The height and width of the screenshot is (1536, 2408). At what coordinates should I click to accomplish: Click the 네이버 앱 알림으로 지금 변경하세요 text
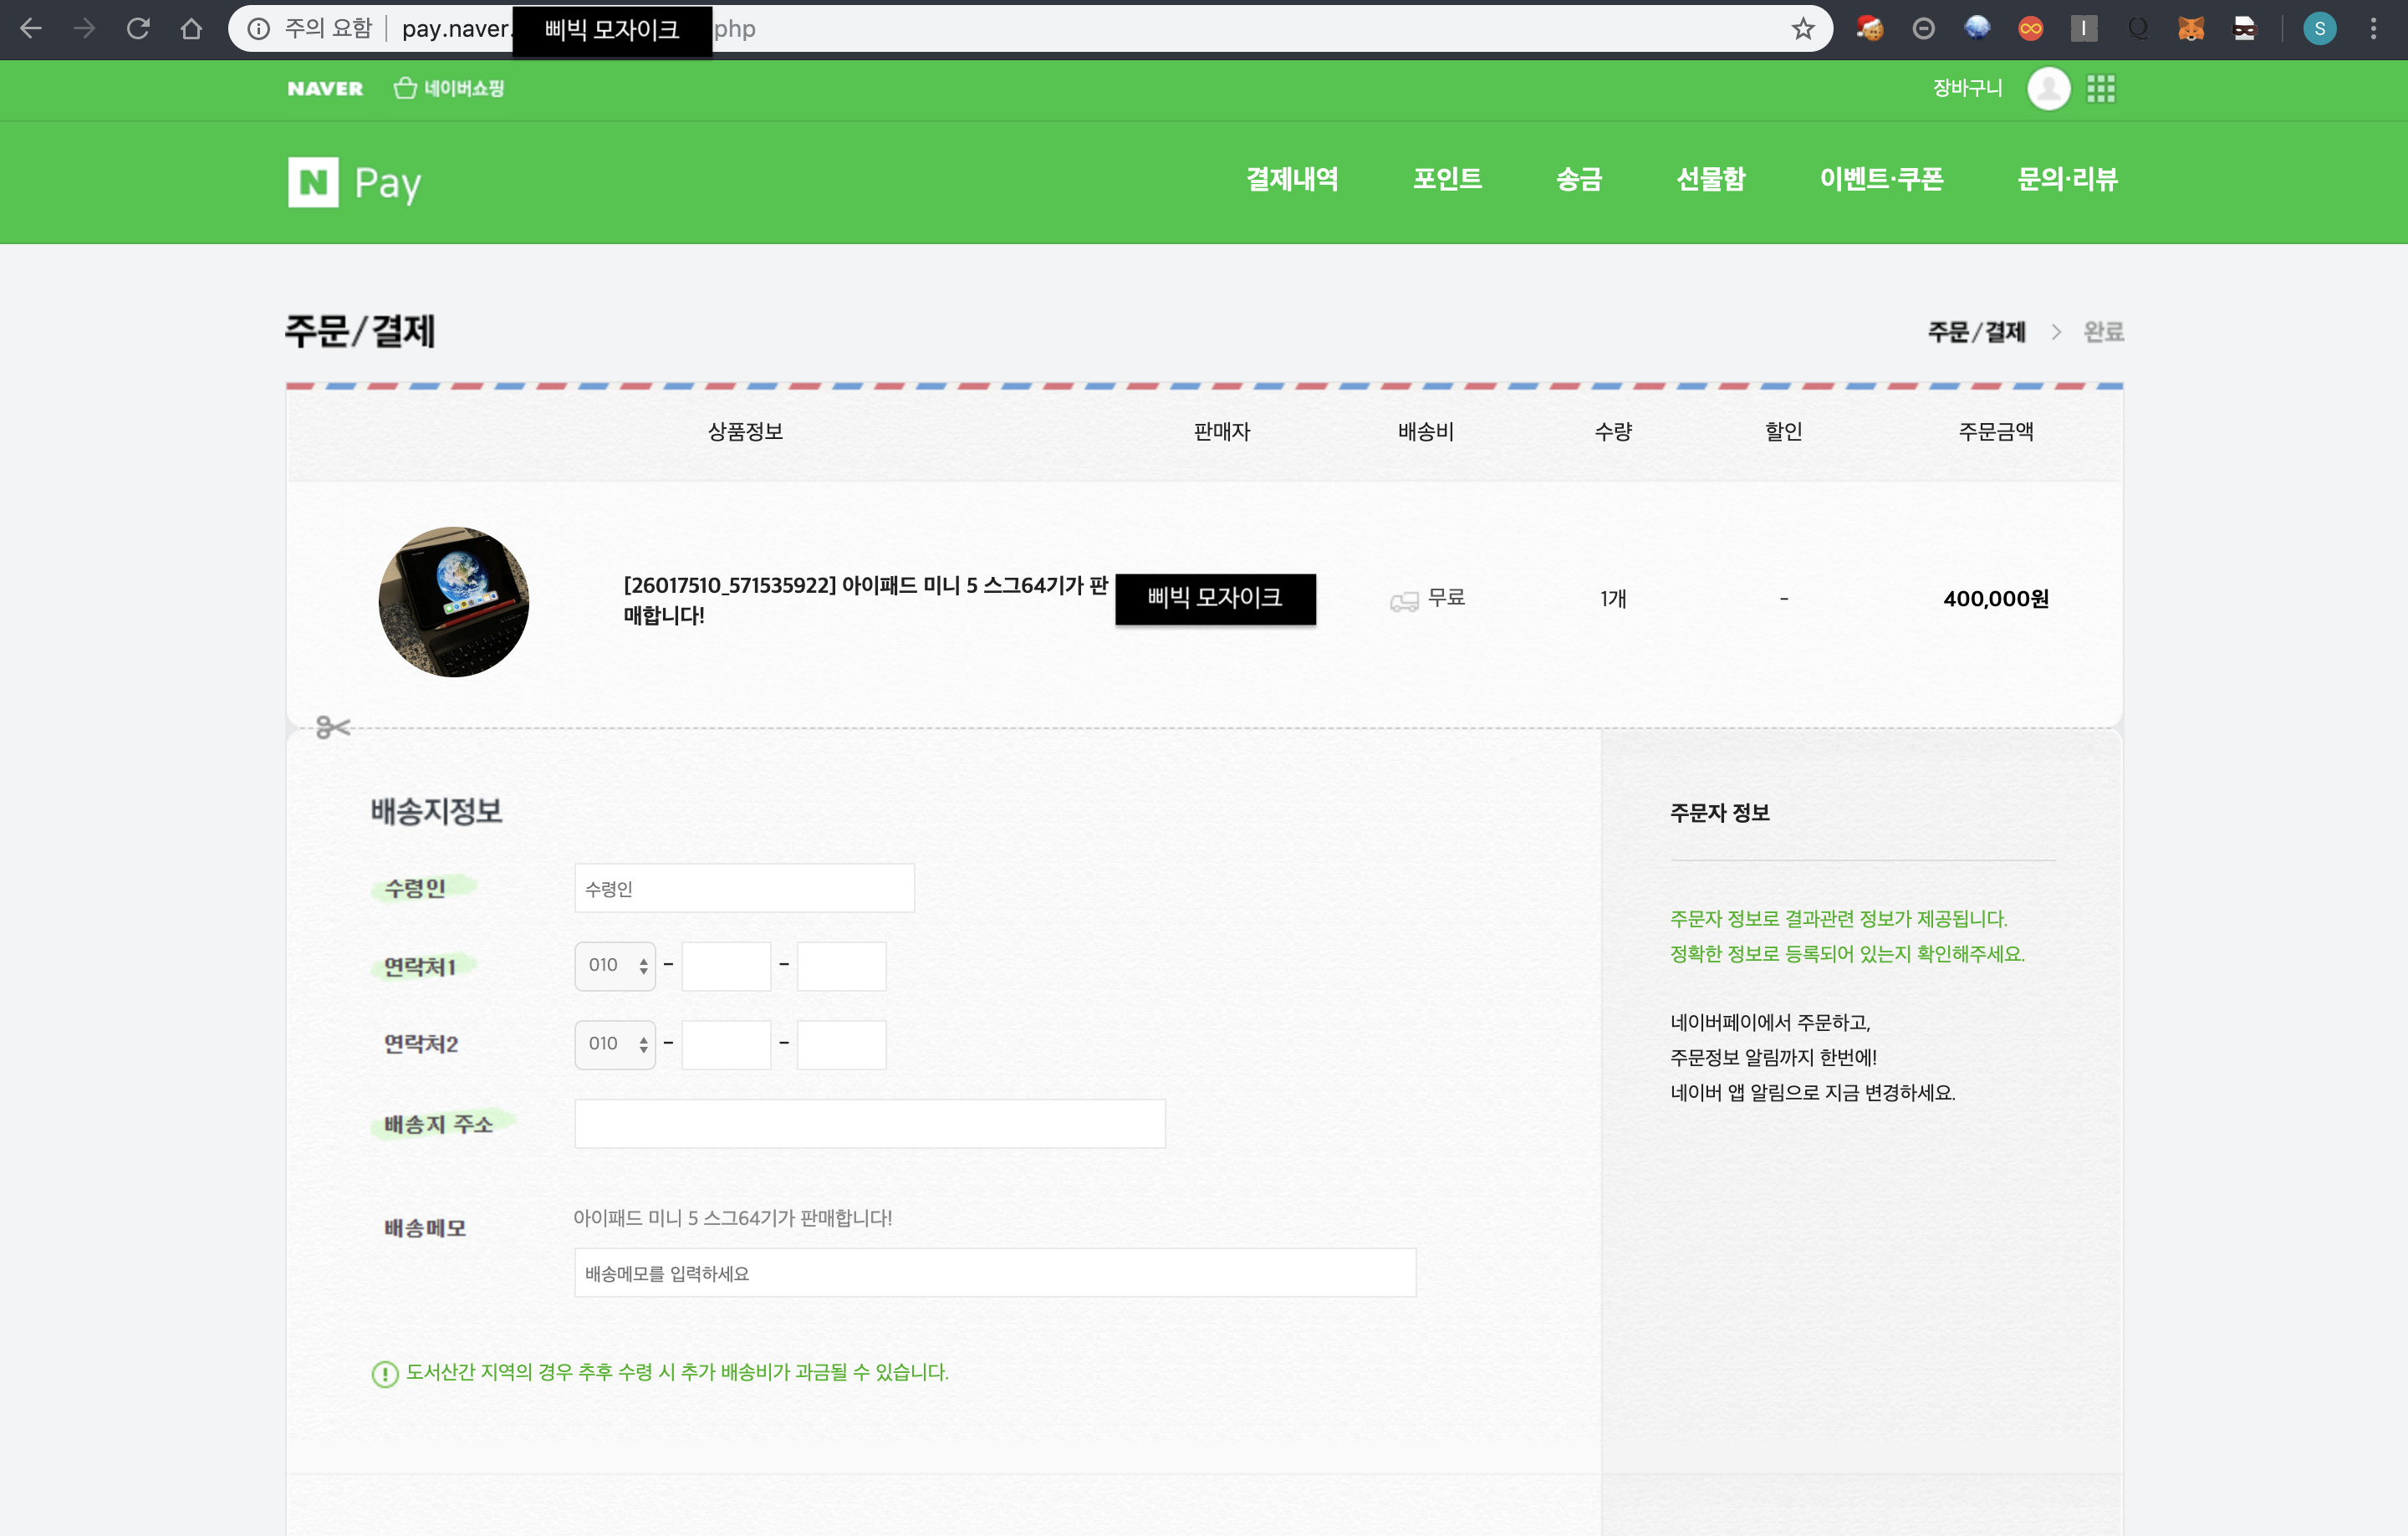(x=1812, y=1093)
